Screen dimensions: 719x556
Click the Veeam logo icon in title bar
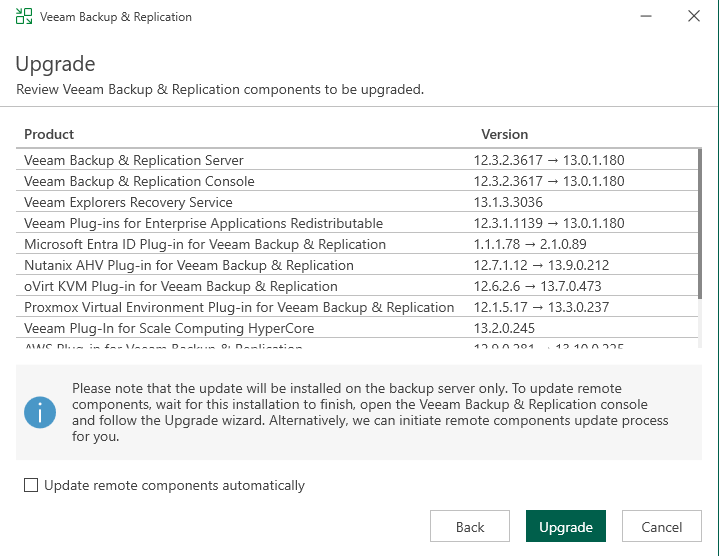[23, 17]
